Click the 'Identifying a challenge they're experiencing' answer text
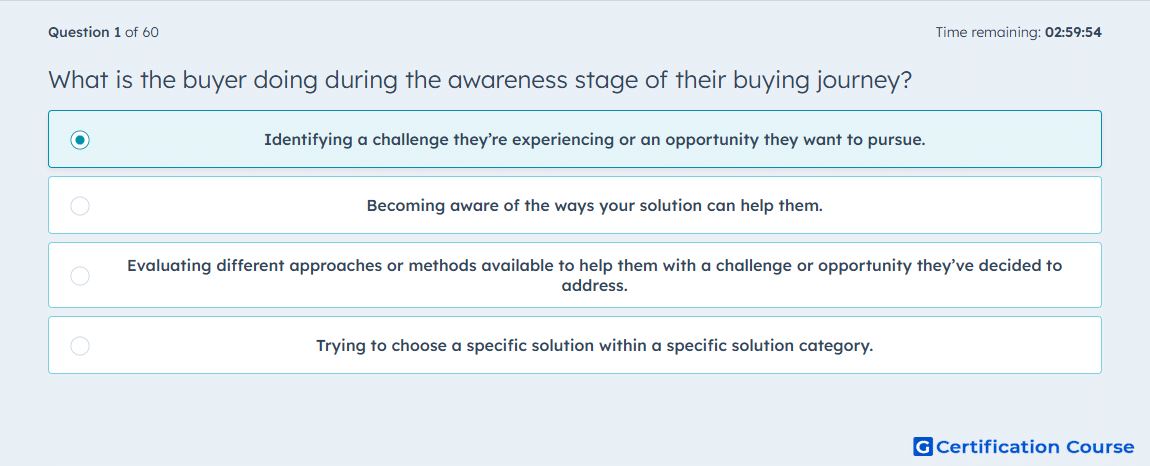Screen dimensions: 1150x466 [594, 139]
